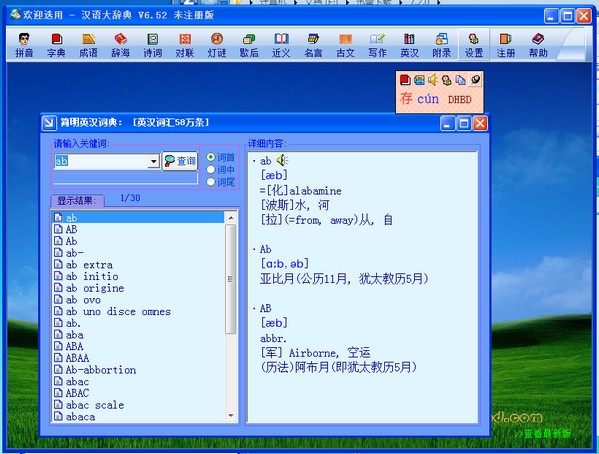Select the 词中 word-middle radio button
The width and height of the screenshot is (599, 454).
coord(211,169)
